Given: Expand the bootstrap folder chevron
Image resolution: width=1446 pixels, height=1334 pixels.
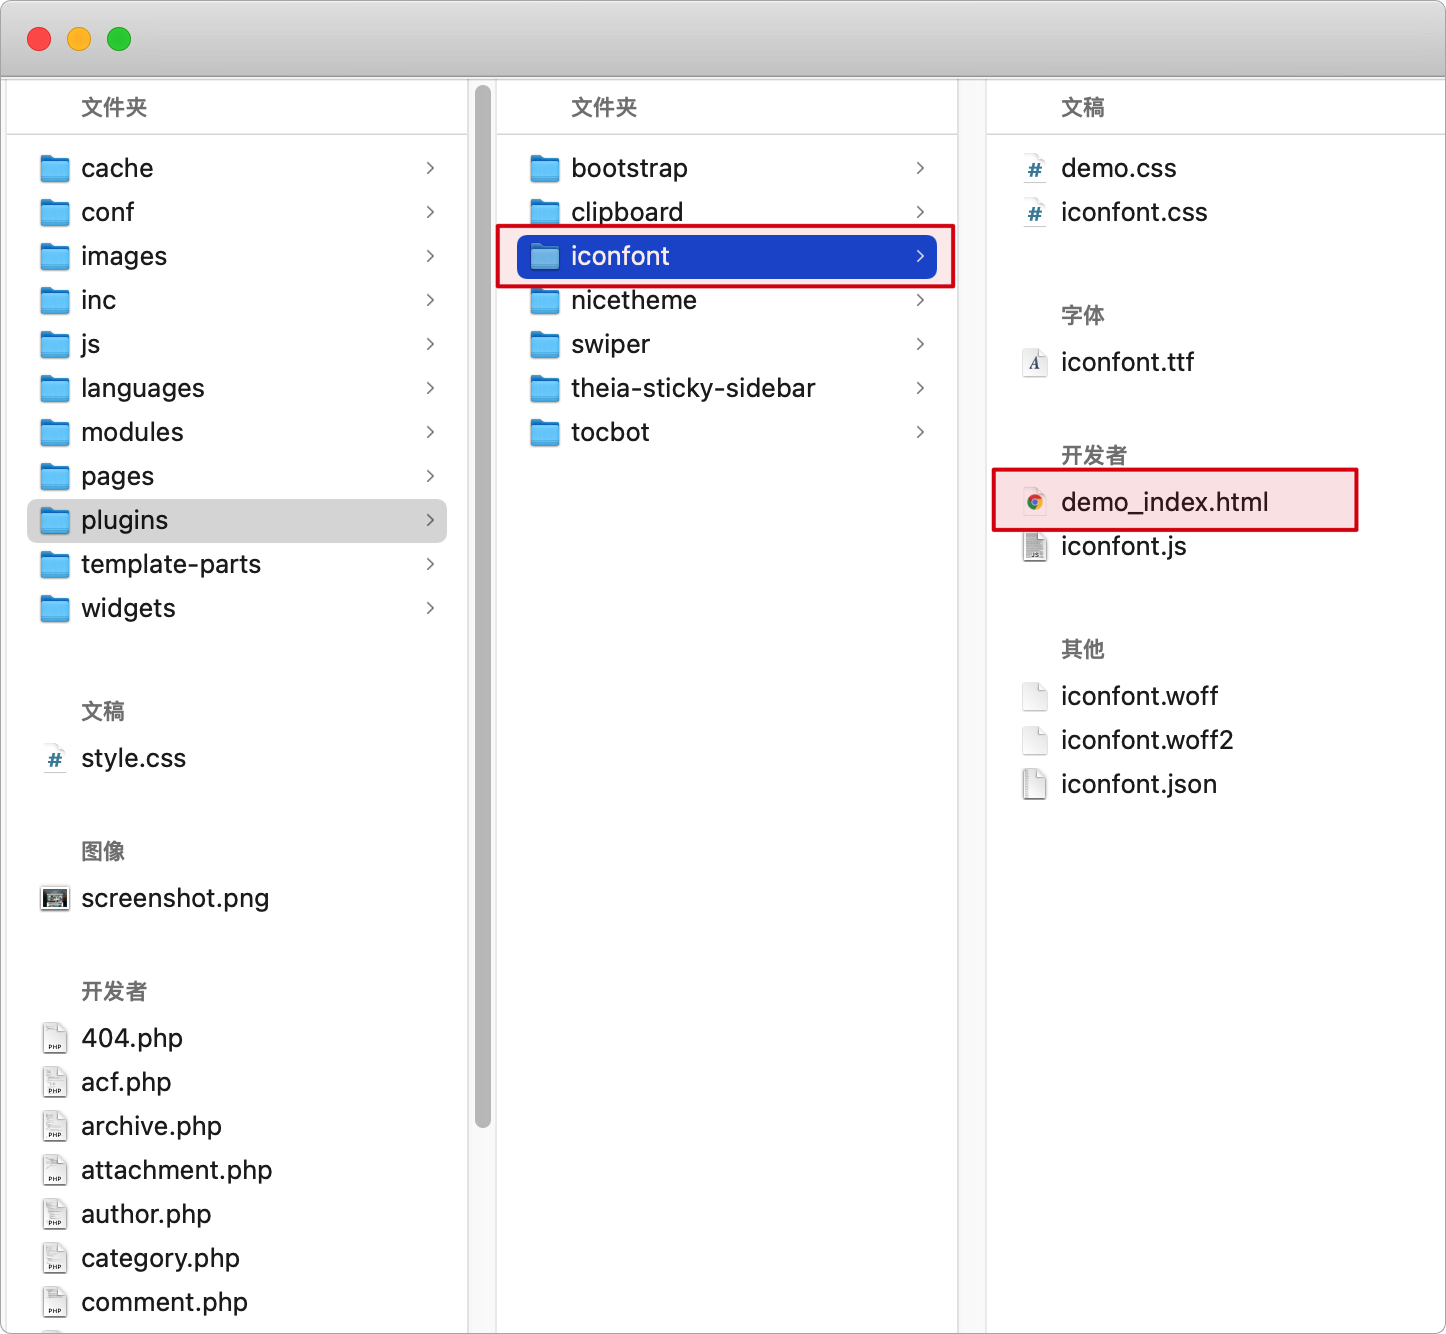Looking at the screenshot, I should tap(920, 168).
